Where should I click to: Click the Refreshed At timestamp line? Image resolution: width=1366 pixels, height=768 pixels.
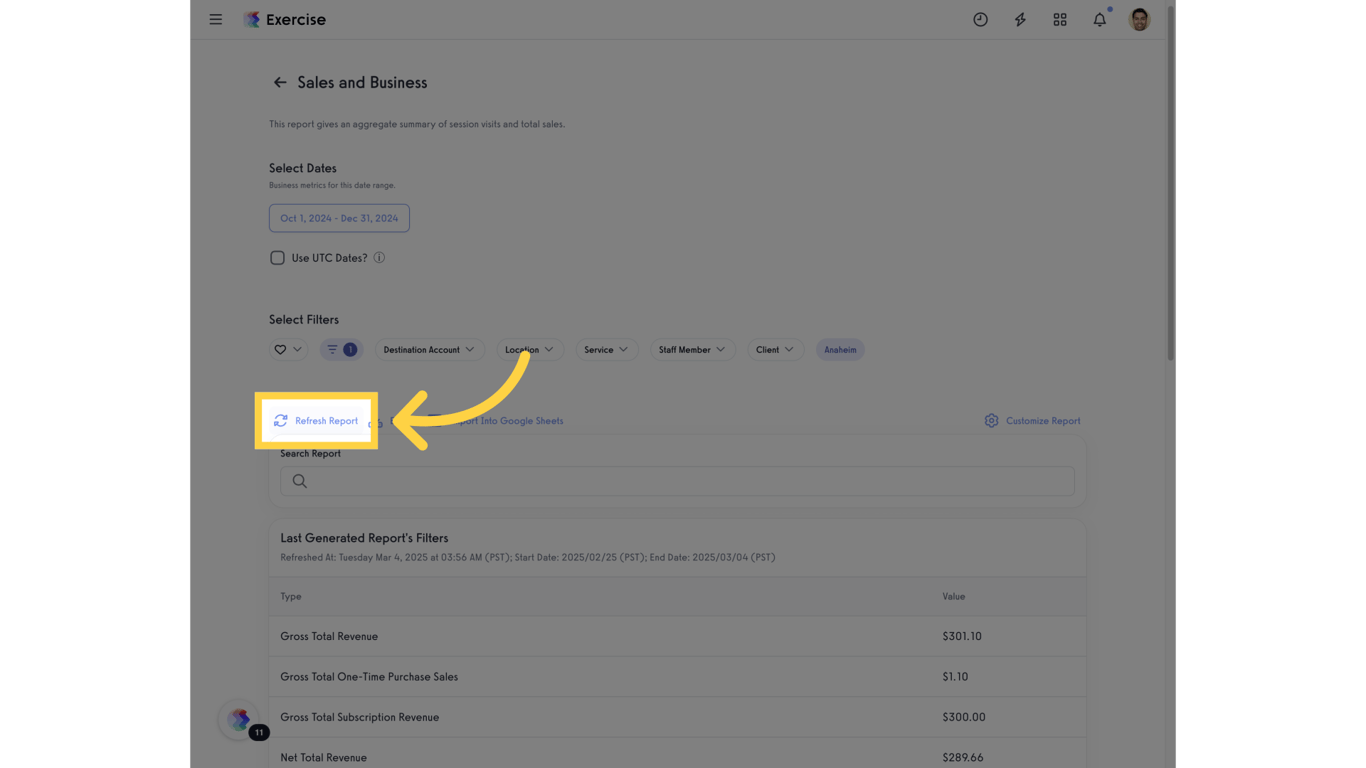coord(528,558)
